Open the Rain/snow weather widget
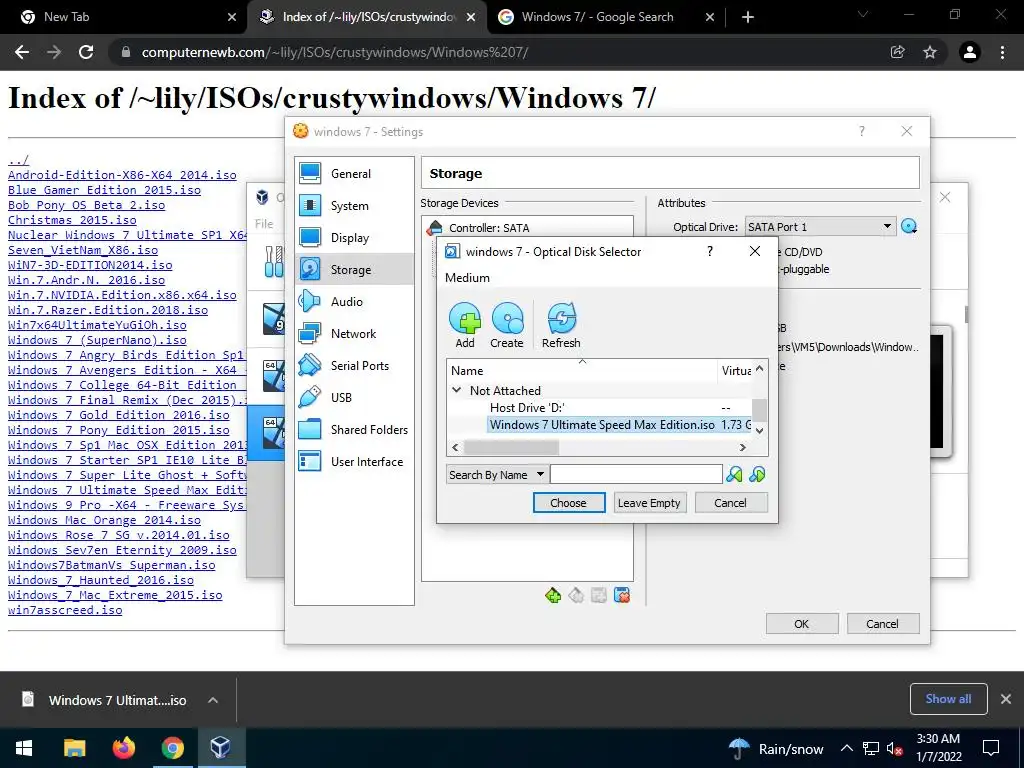This screenshot has width=1024, height=768. tap(776, 748)
